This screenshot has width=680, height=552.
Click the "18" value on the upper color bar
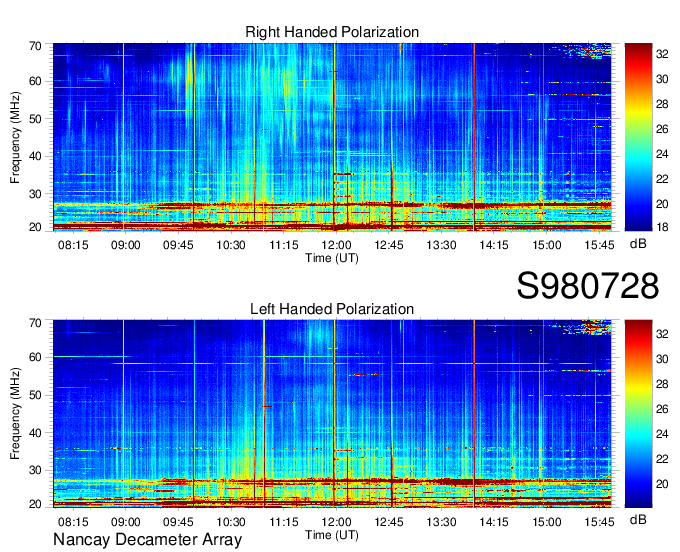click(x=662, y=227)
